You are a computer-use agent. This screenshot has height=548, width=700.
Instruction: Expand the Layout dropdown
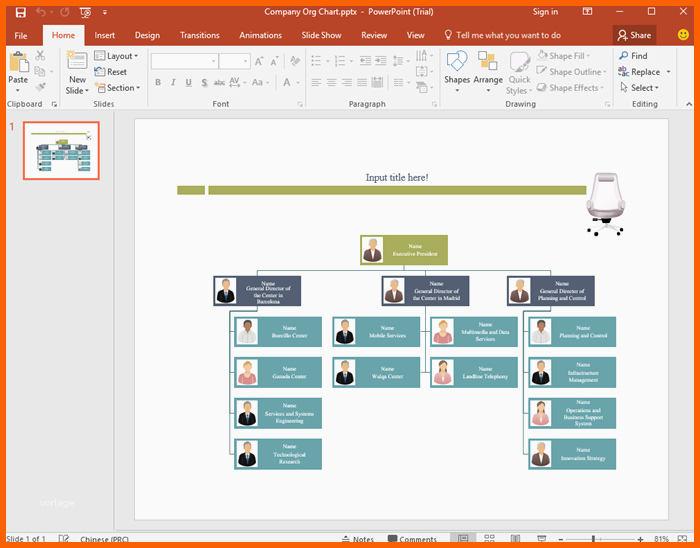point(119,56)
